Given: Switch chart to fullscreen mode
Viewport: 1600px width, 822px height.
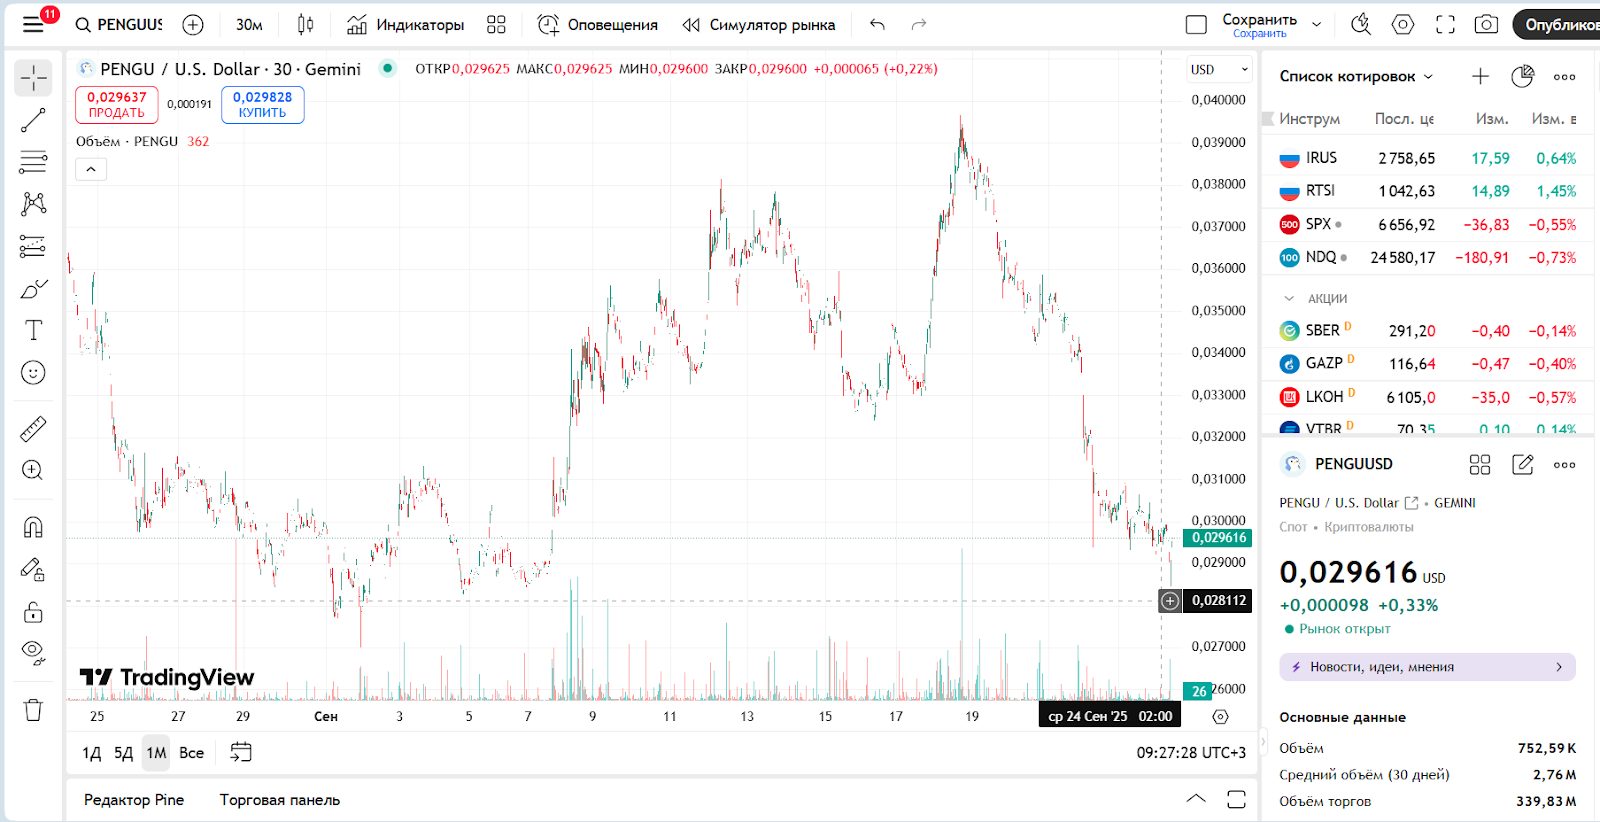Looking at the screenshot, I should (1445, 24).
